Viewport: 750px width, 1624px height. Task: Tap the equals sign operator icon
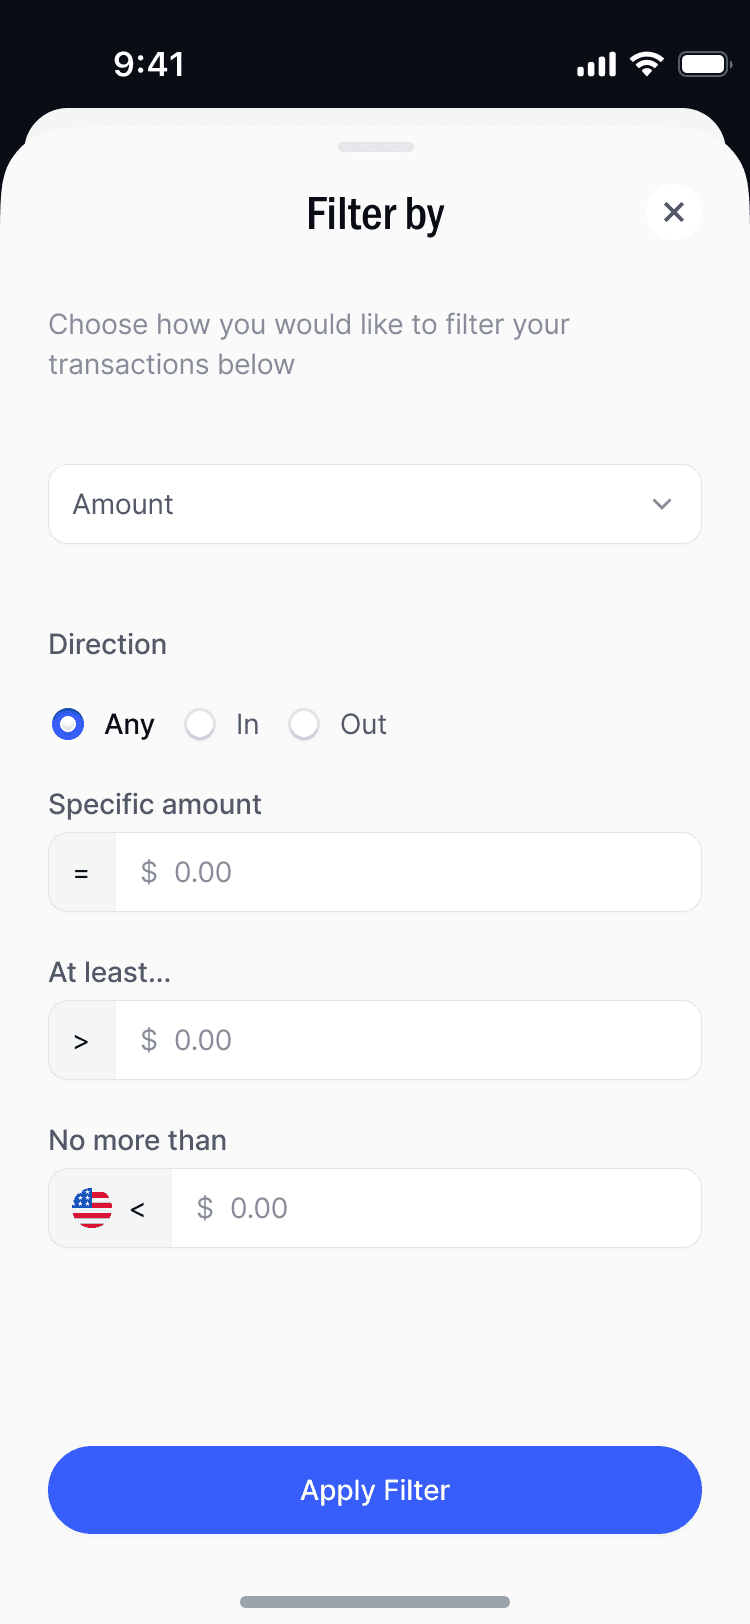(82, 873)
